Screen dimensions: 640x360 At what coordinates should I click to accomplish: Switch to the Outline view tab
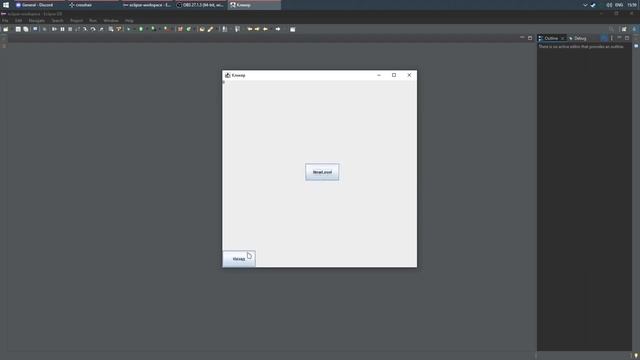551,38
